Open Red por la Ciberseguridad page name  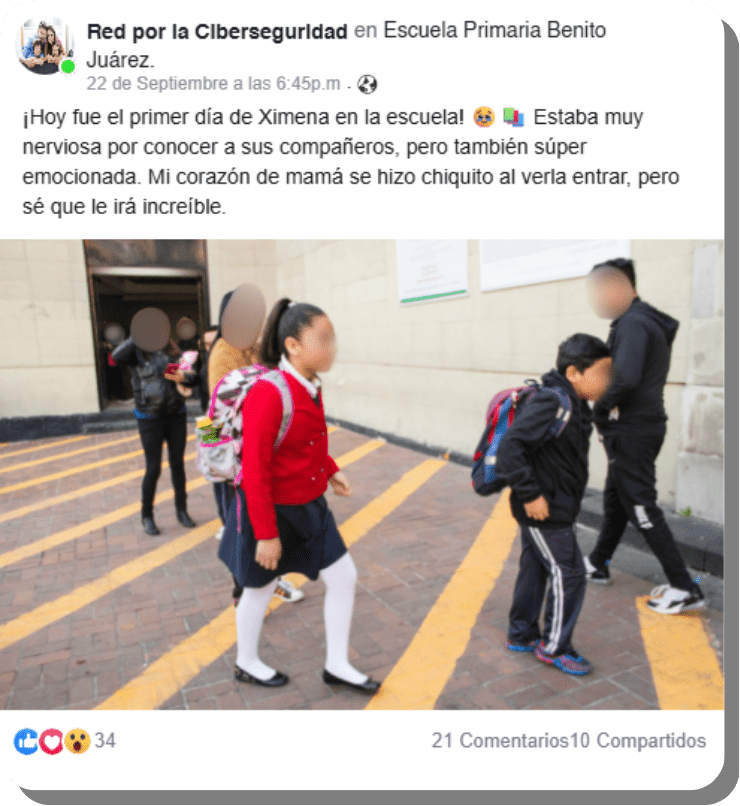point(217,31)
